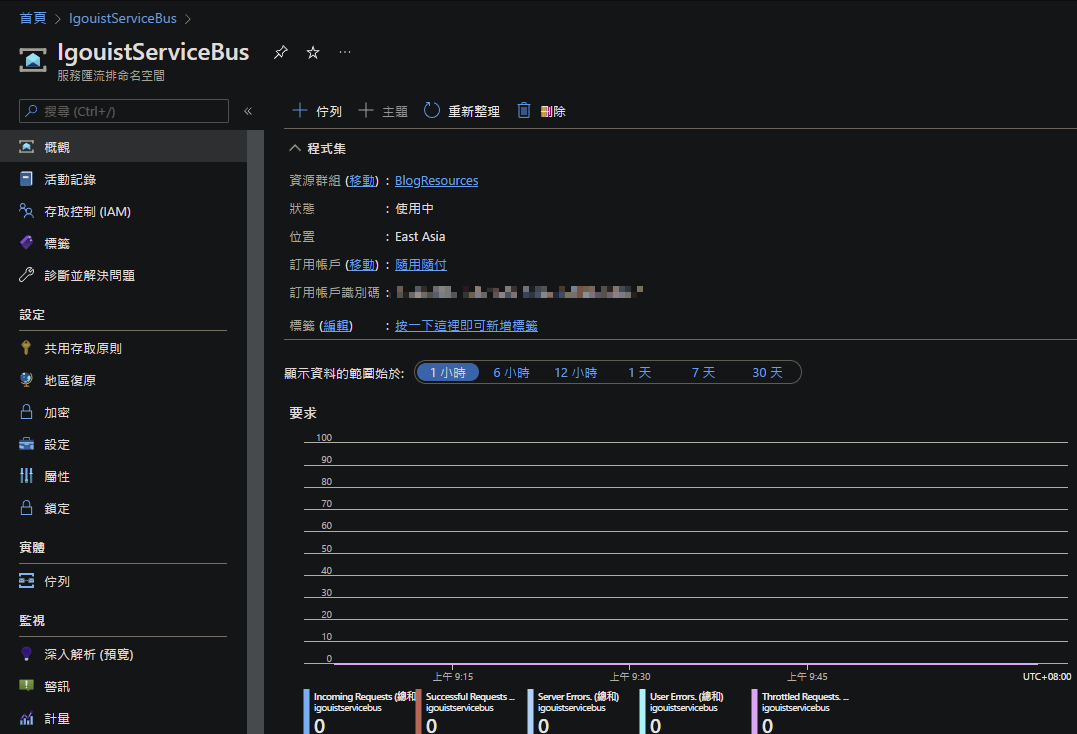
Task: Click the 服務匯流排命名空間 subtitle
Action: [x=111, y=76]
